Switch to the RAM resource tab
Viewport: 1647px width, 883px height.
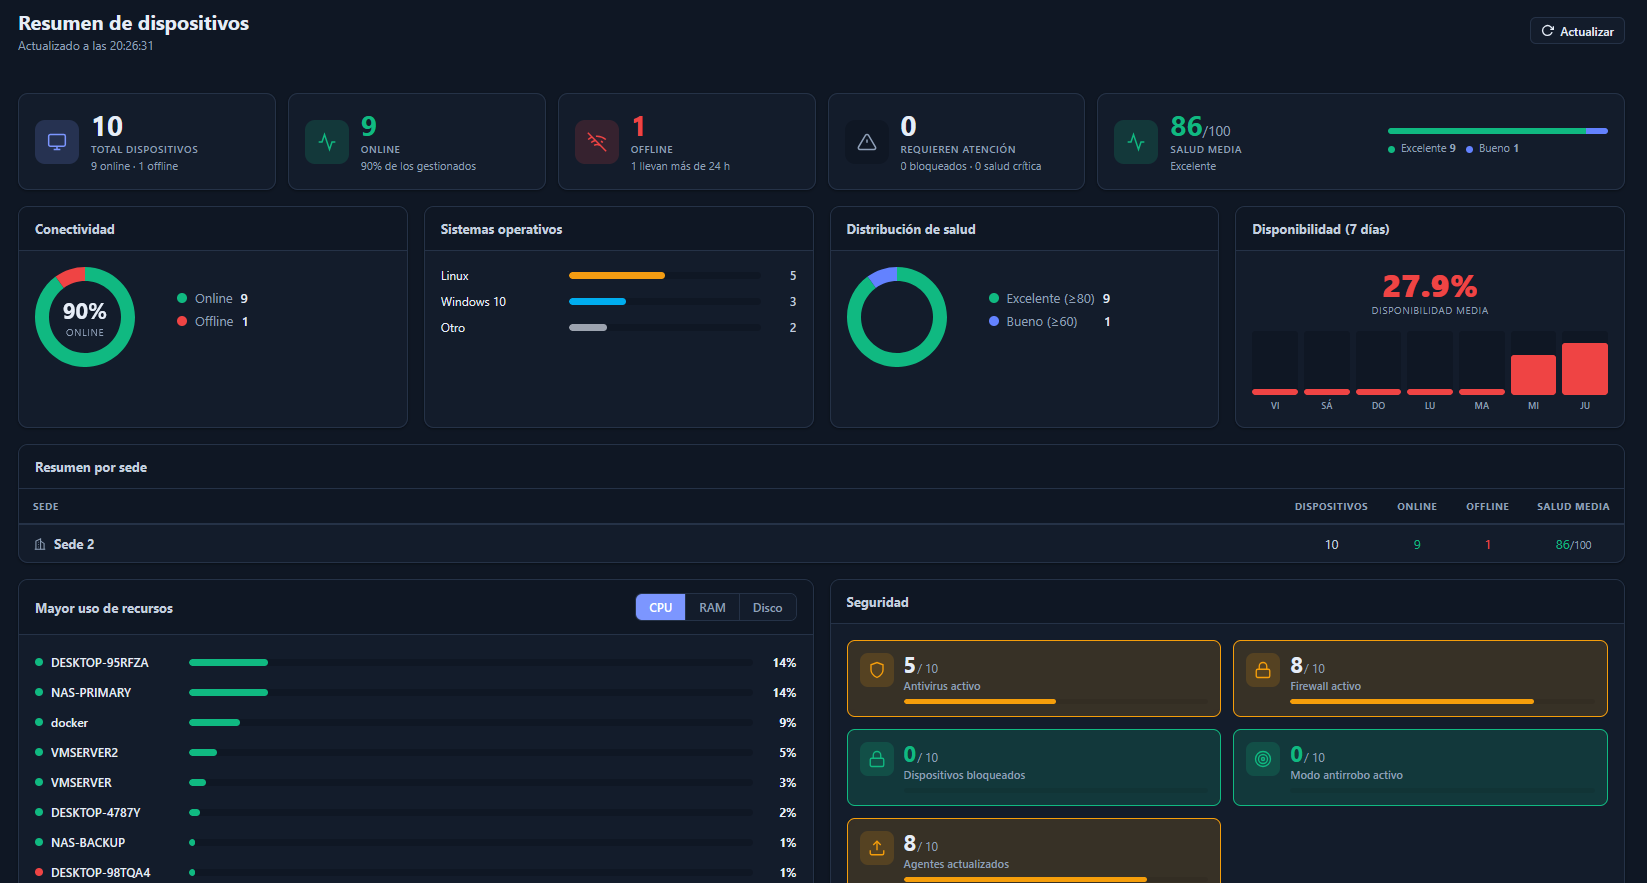point(712,607)
